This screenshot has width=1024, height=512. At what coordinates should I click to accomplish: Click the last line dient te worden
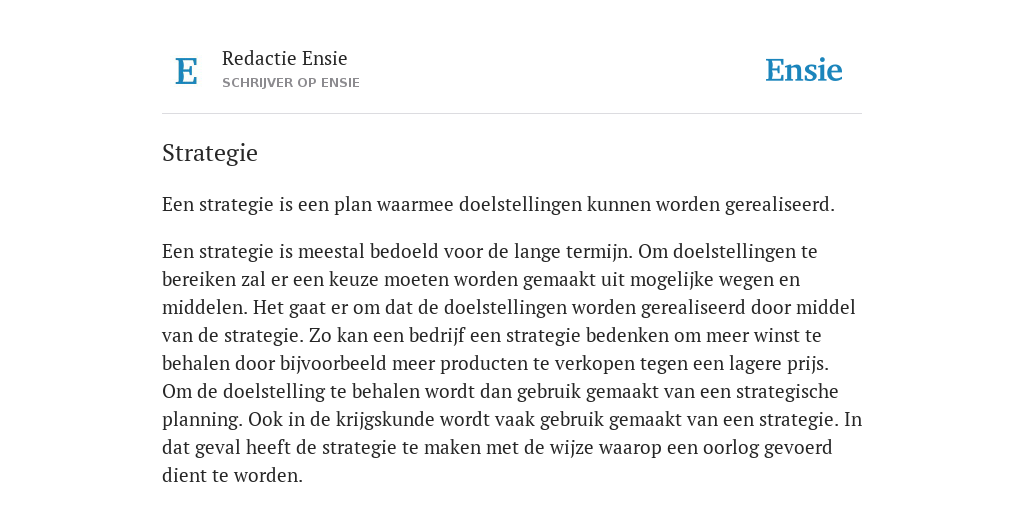pos(232,475)
